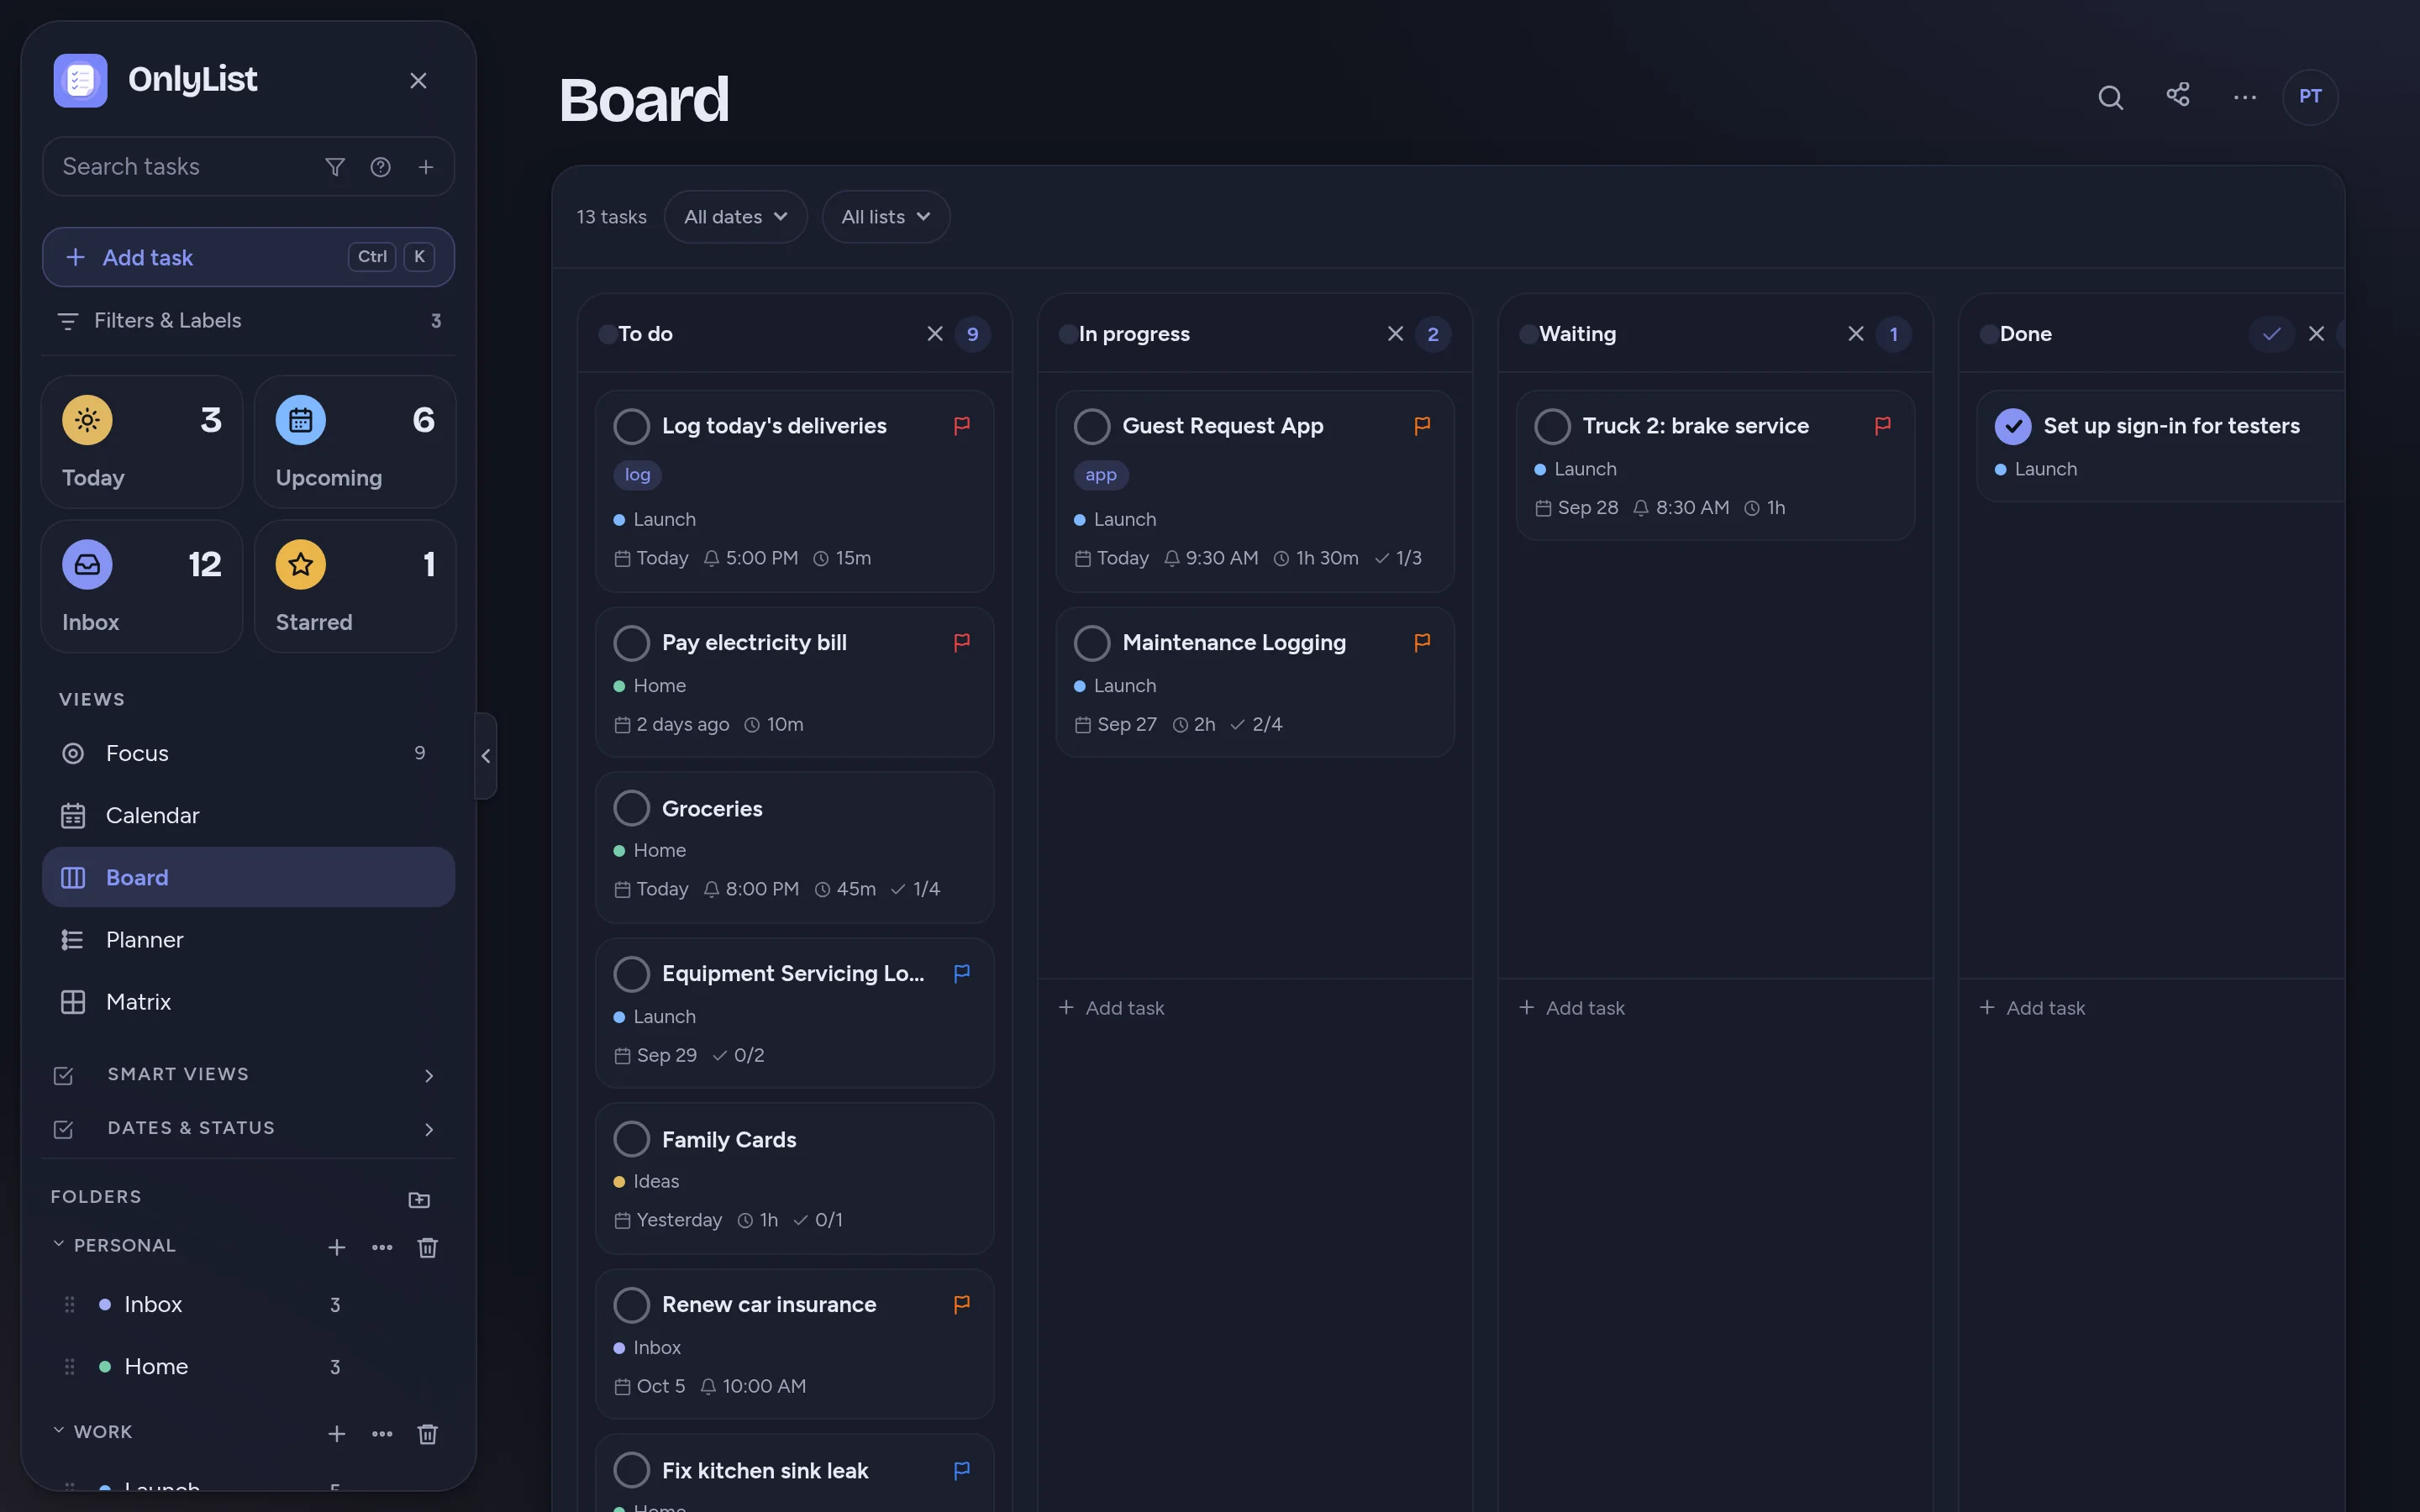This screenshot has width=2420, height=1512.
Task: Open the Focus view
Action: (x=248, y=753)
